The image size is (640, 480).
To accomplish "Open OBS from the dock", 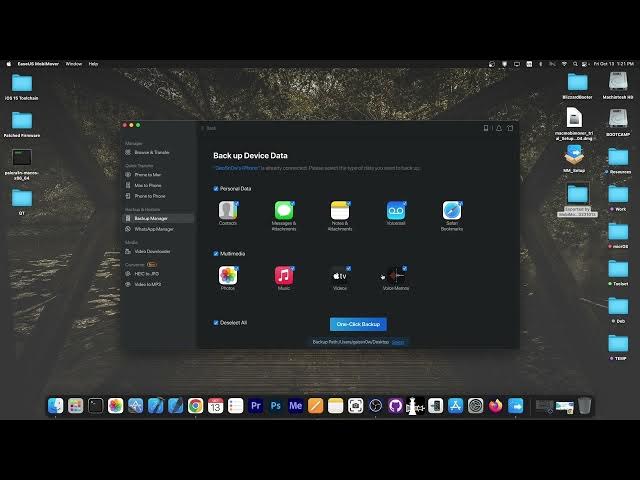I will [376, 406].
